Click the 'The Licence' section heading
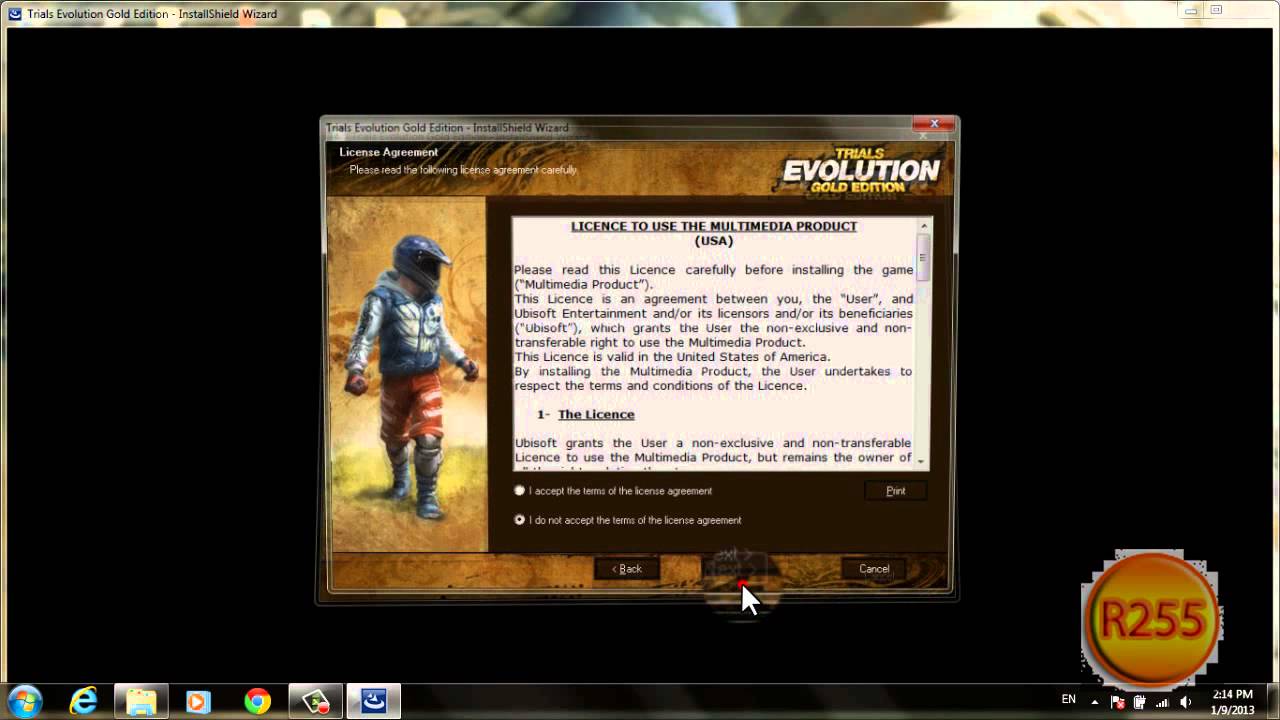 tap(596, 414)
